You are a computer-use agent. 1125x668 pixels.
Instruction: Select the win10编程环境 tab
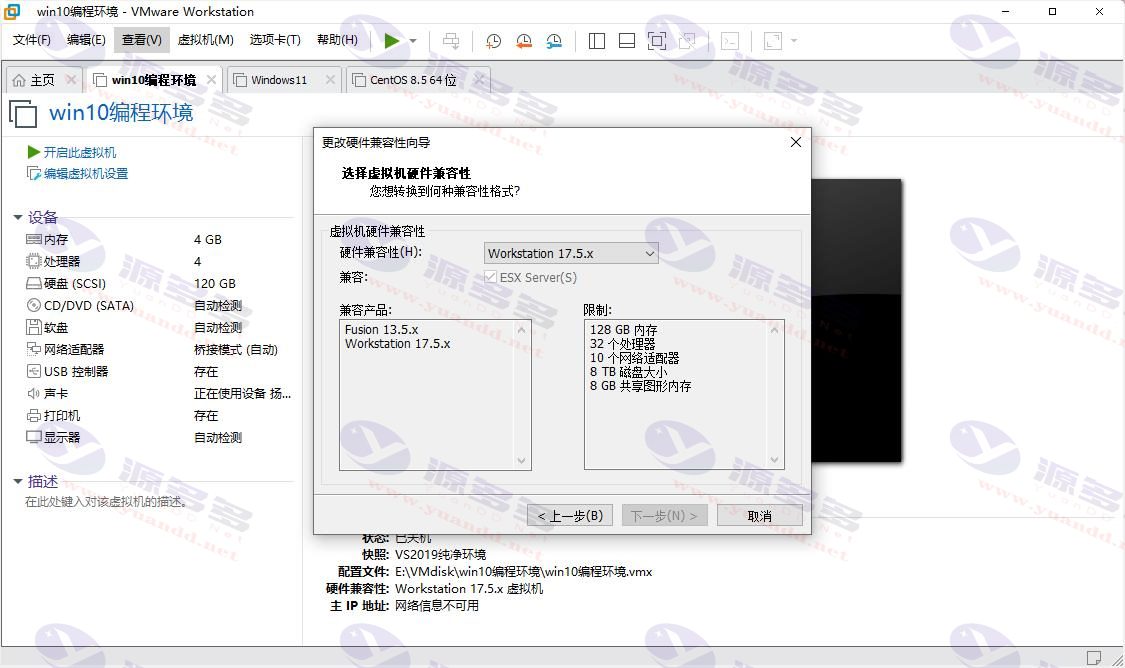[x=154, y=80]
